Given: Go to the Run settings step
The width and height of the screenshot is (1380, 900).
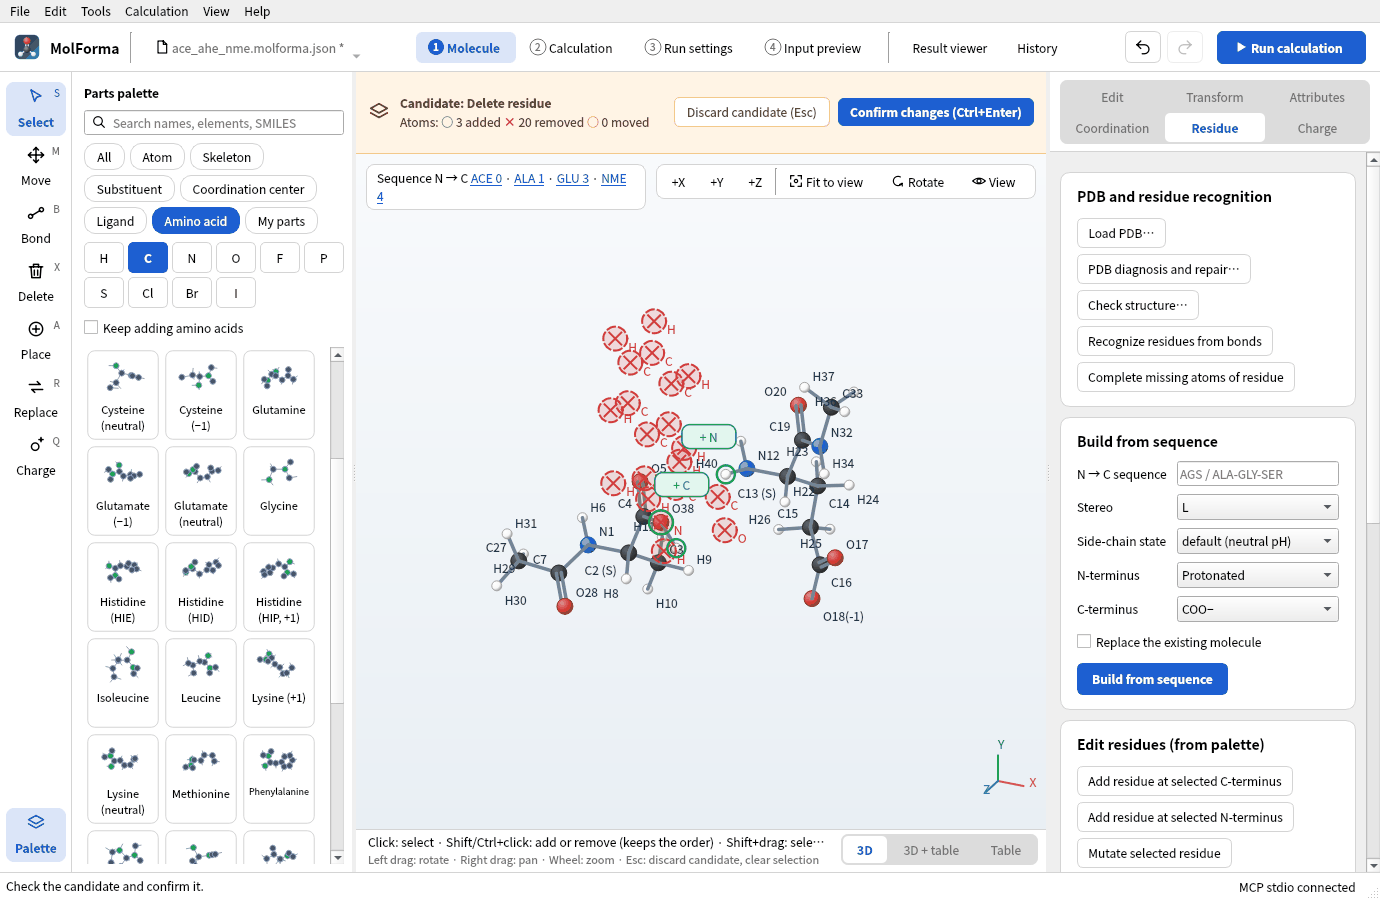Looking at the screenshot, I should point(689,48).
